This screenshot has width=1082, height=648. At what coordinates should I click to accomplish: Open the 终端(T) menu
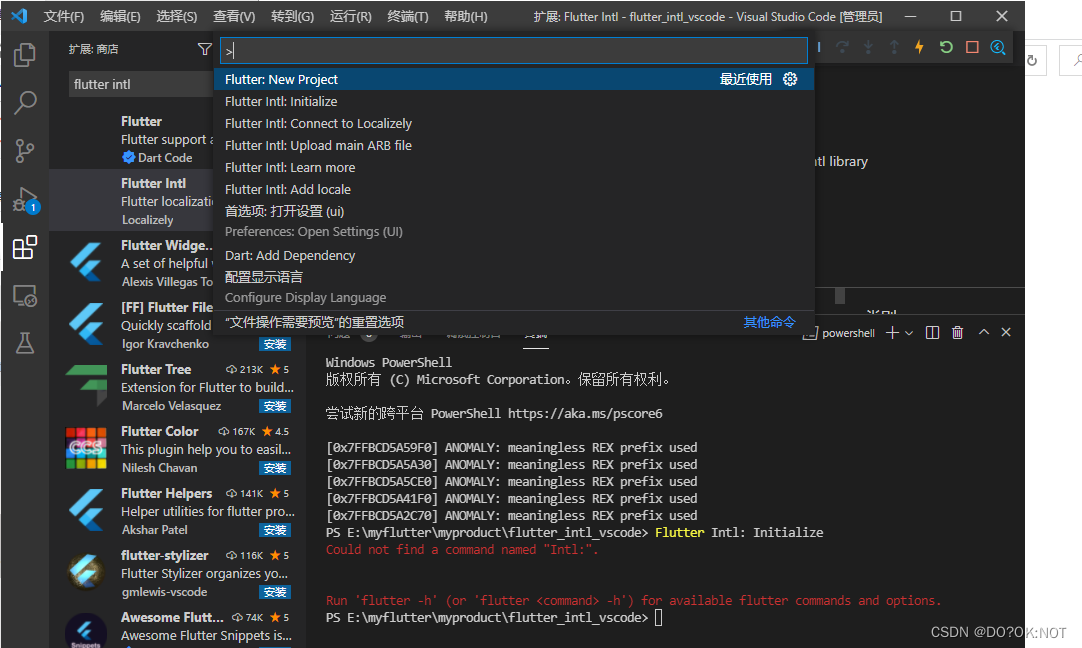point(408,16)
